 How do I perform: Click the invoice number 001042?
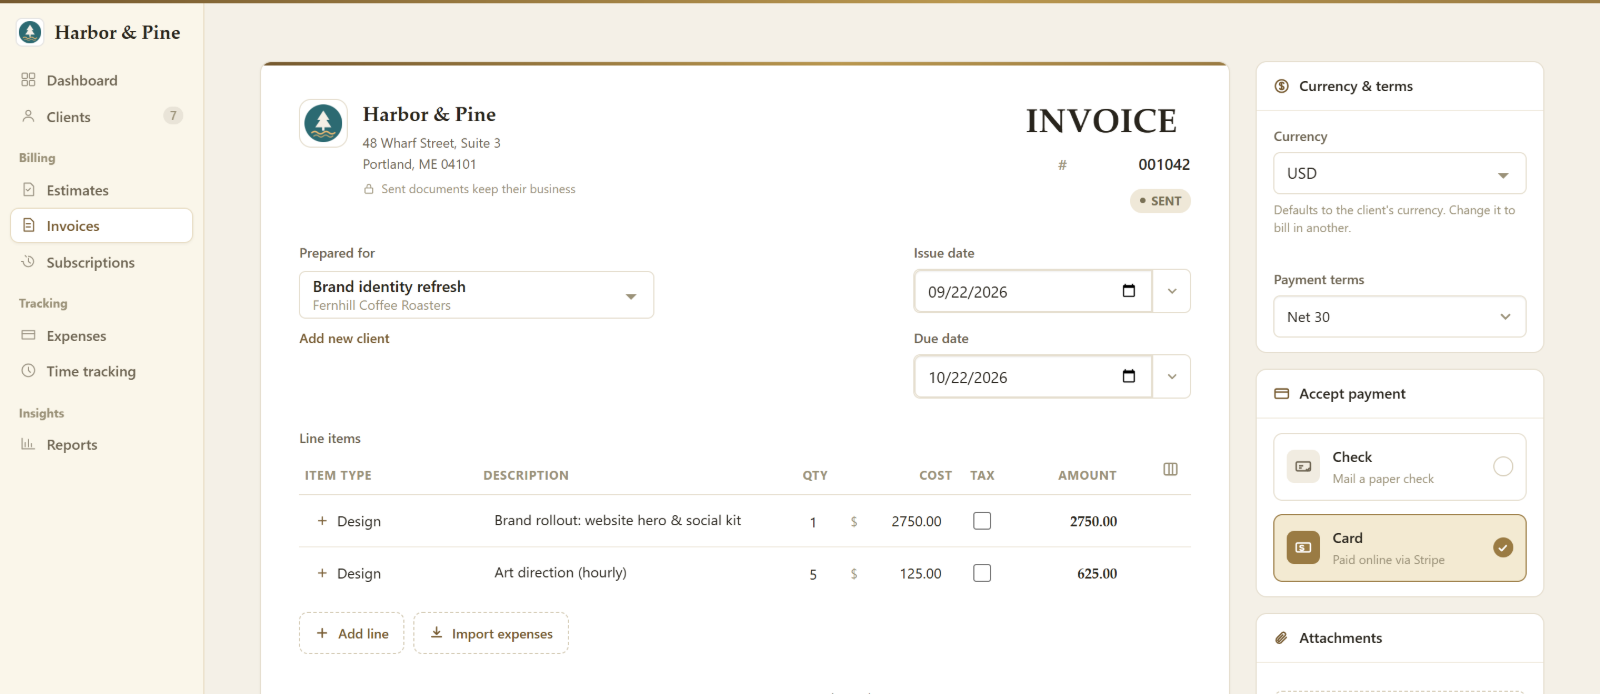(x=1164, y=165)
